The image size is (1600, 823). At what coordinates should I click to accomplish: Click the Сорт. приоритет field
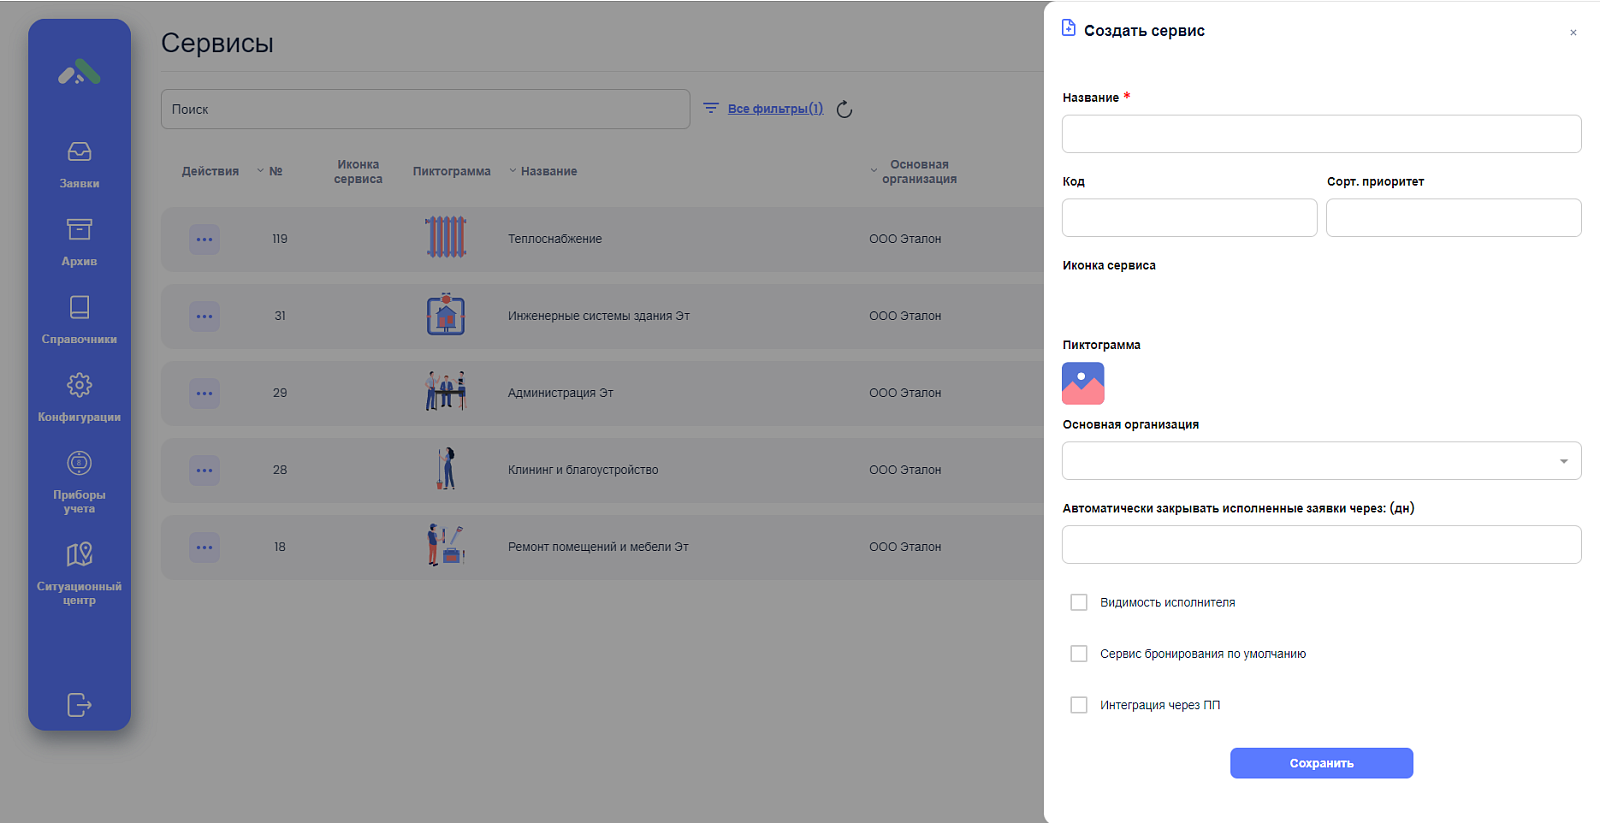tap(1453, 218)
